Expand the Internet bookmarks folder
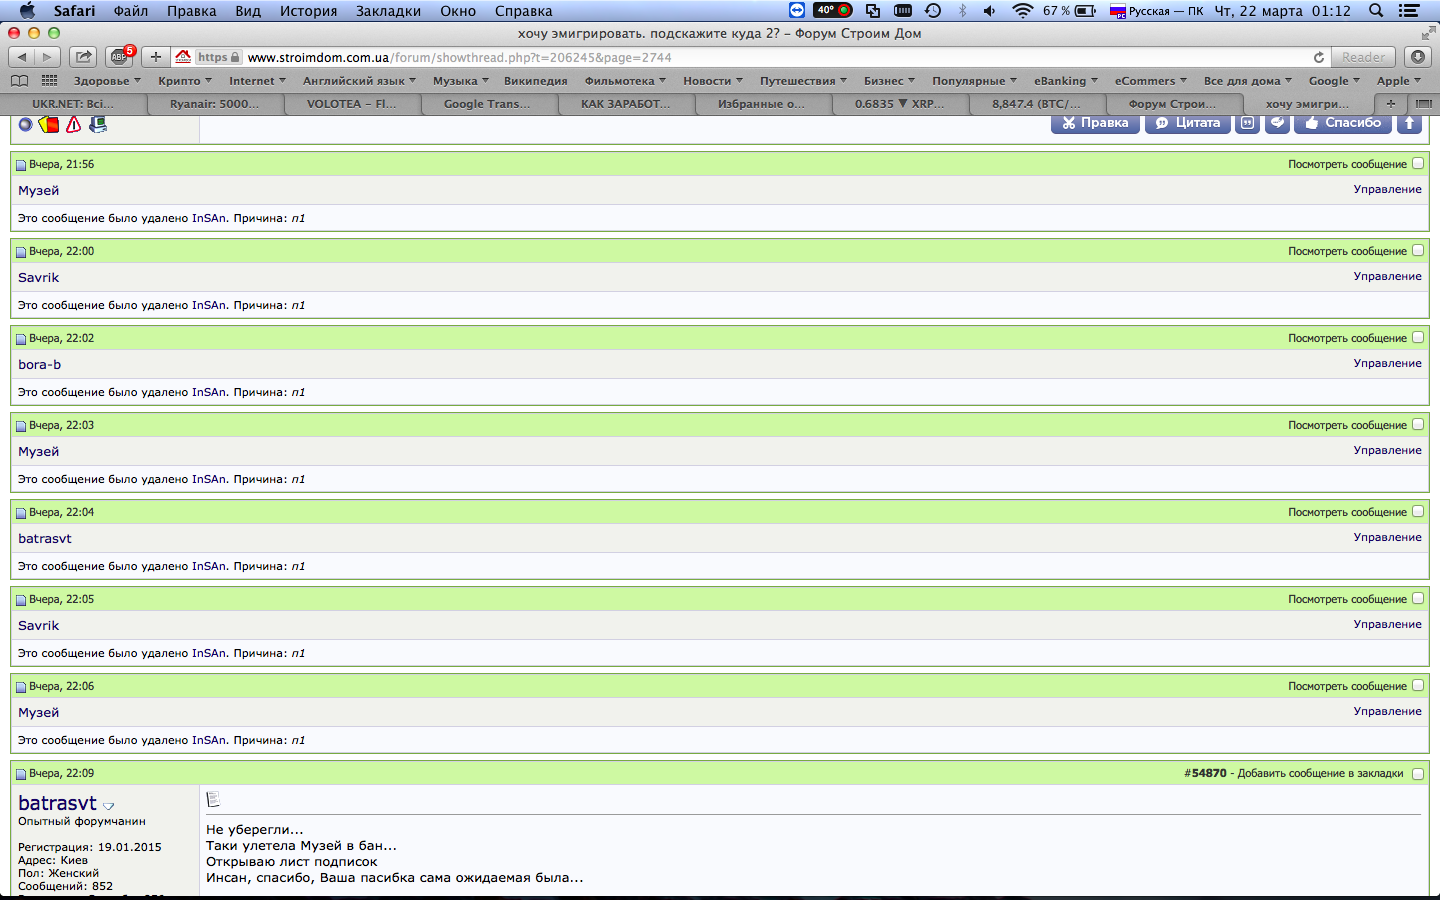This screenshot has height=900, width=1440. coord(257,81)
